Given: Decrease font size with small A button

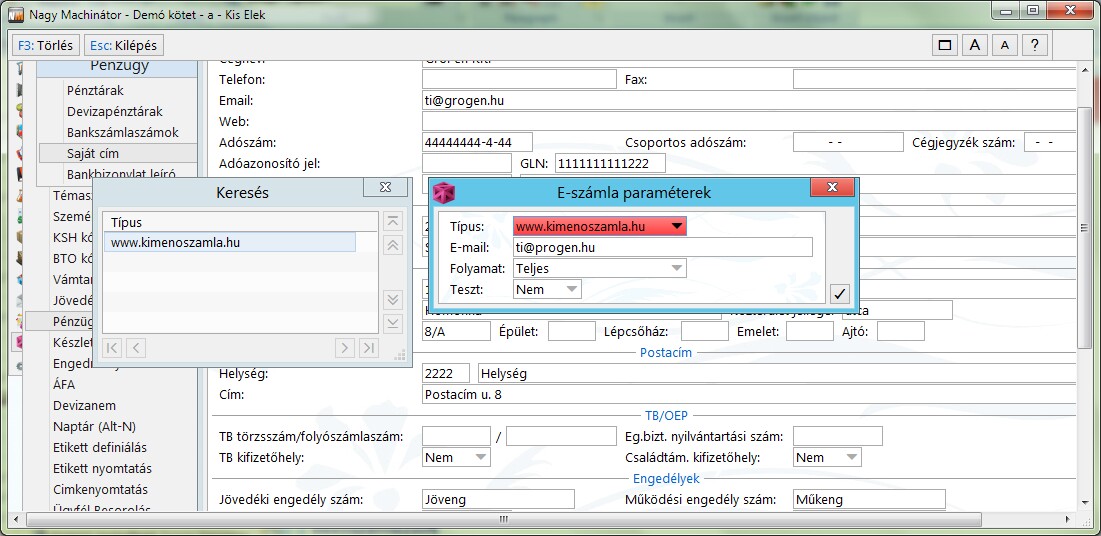Looking at the screenshot, I should point(1005,45).
